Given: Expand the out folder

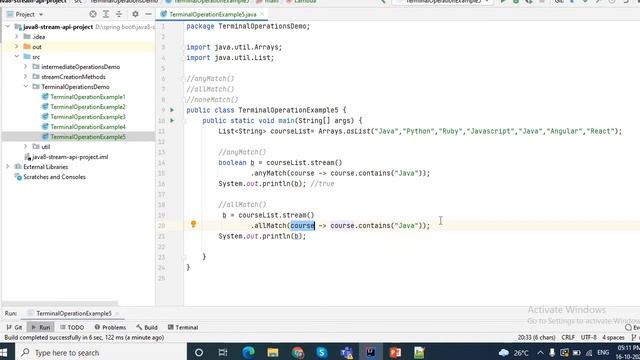Looking at the screenshot, I should click(x=17, y=47).
